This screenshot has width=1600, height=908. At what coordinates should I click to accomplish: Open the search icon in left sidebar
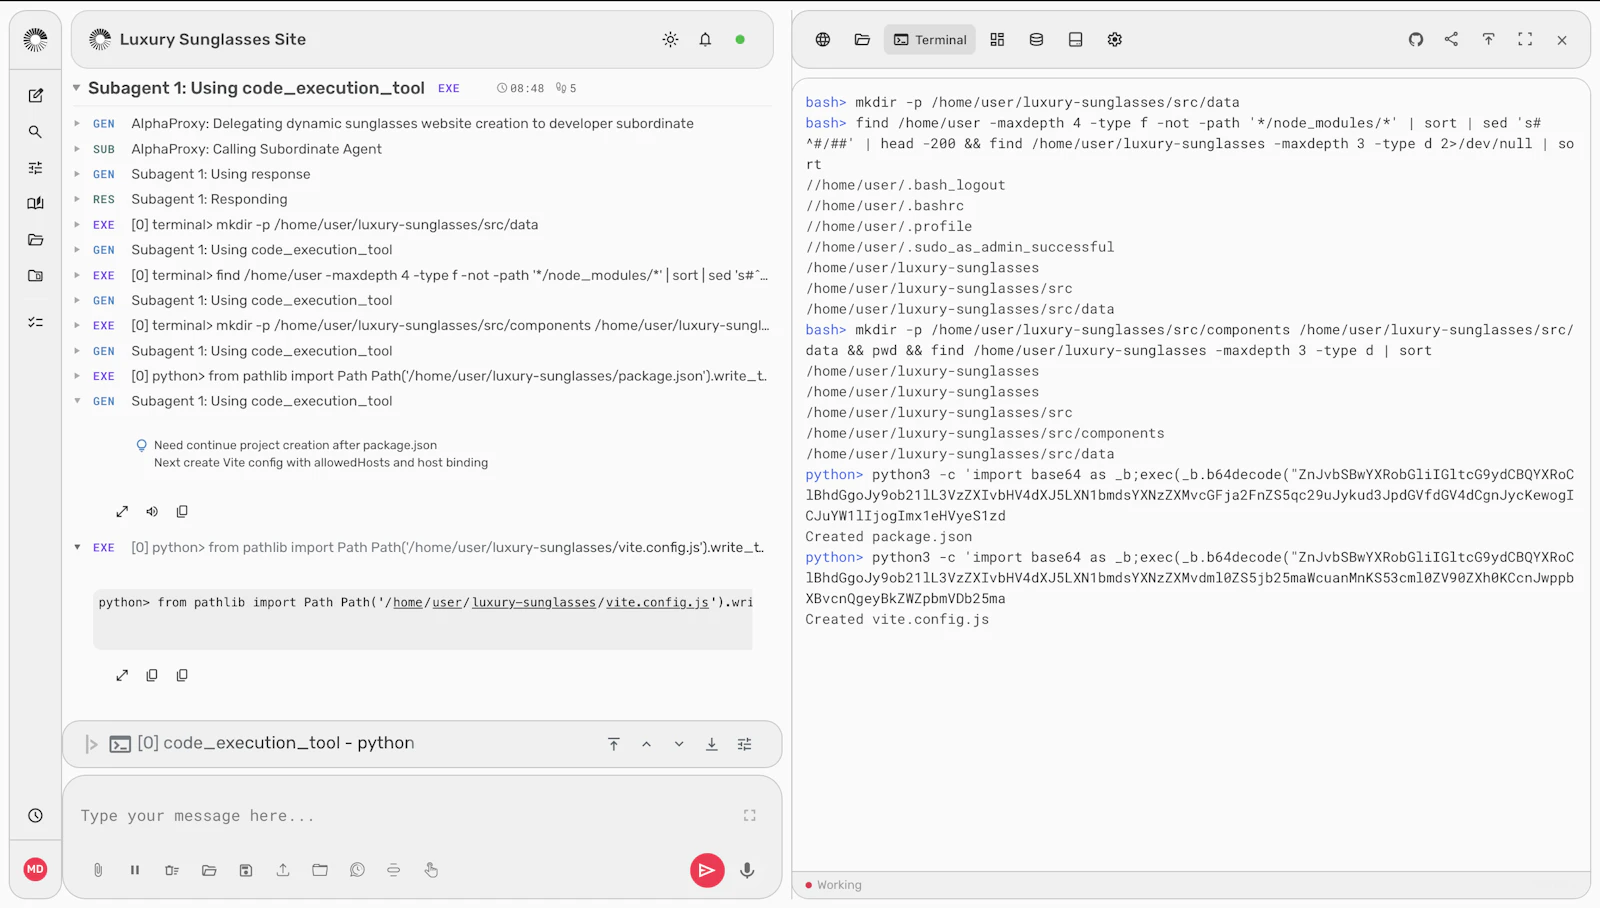[35, 132]
